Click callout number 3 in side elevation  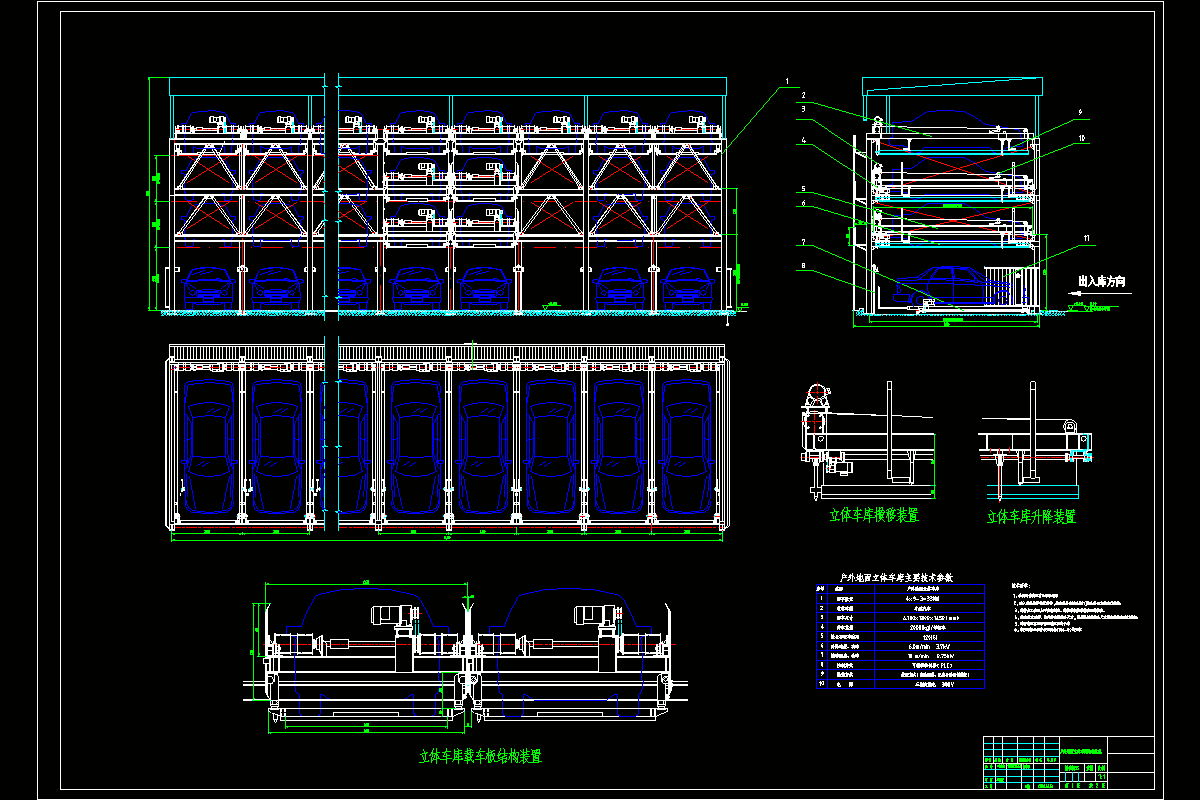pos(803,109)
